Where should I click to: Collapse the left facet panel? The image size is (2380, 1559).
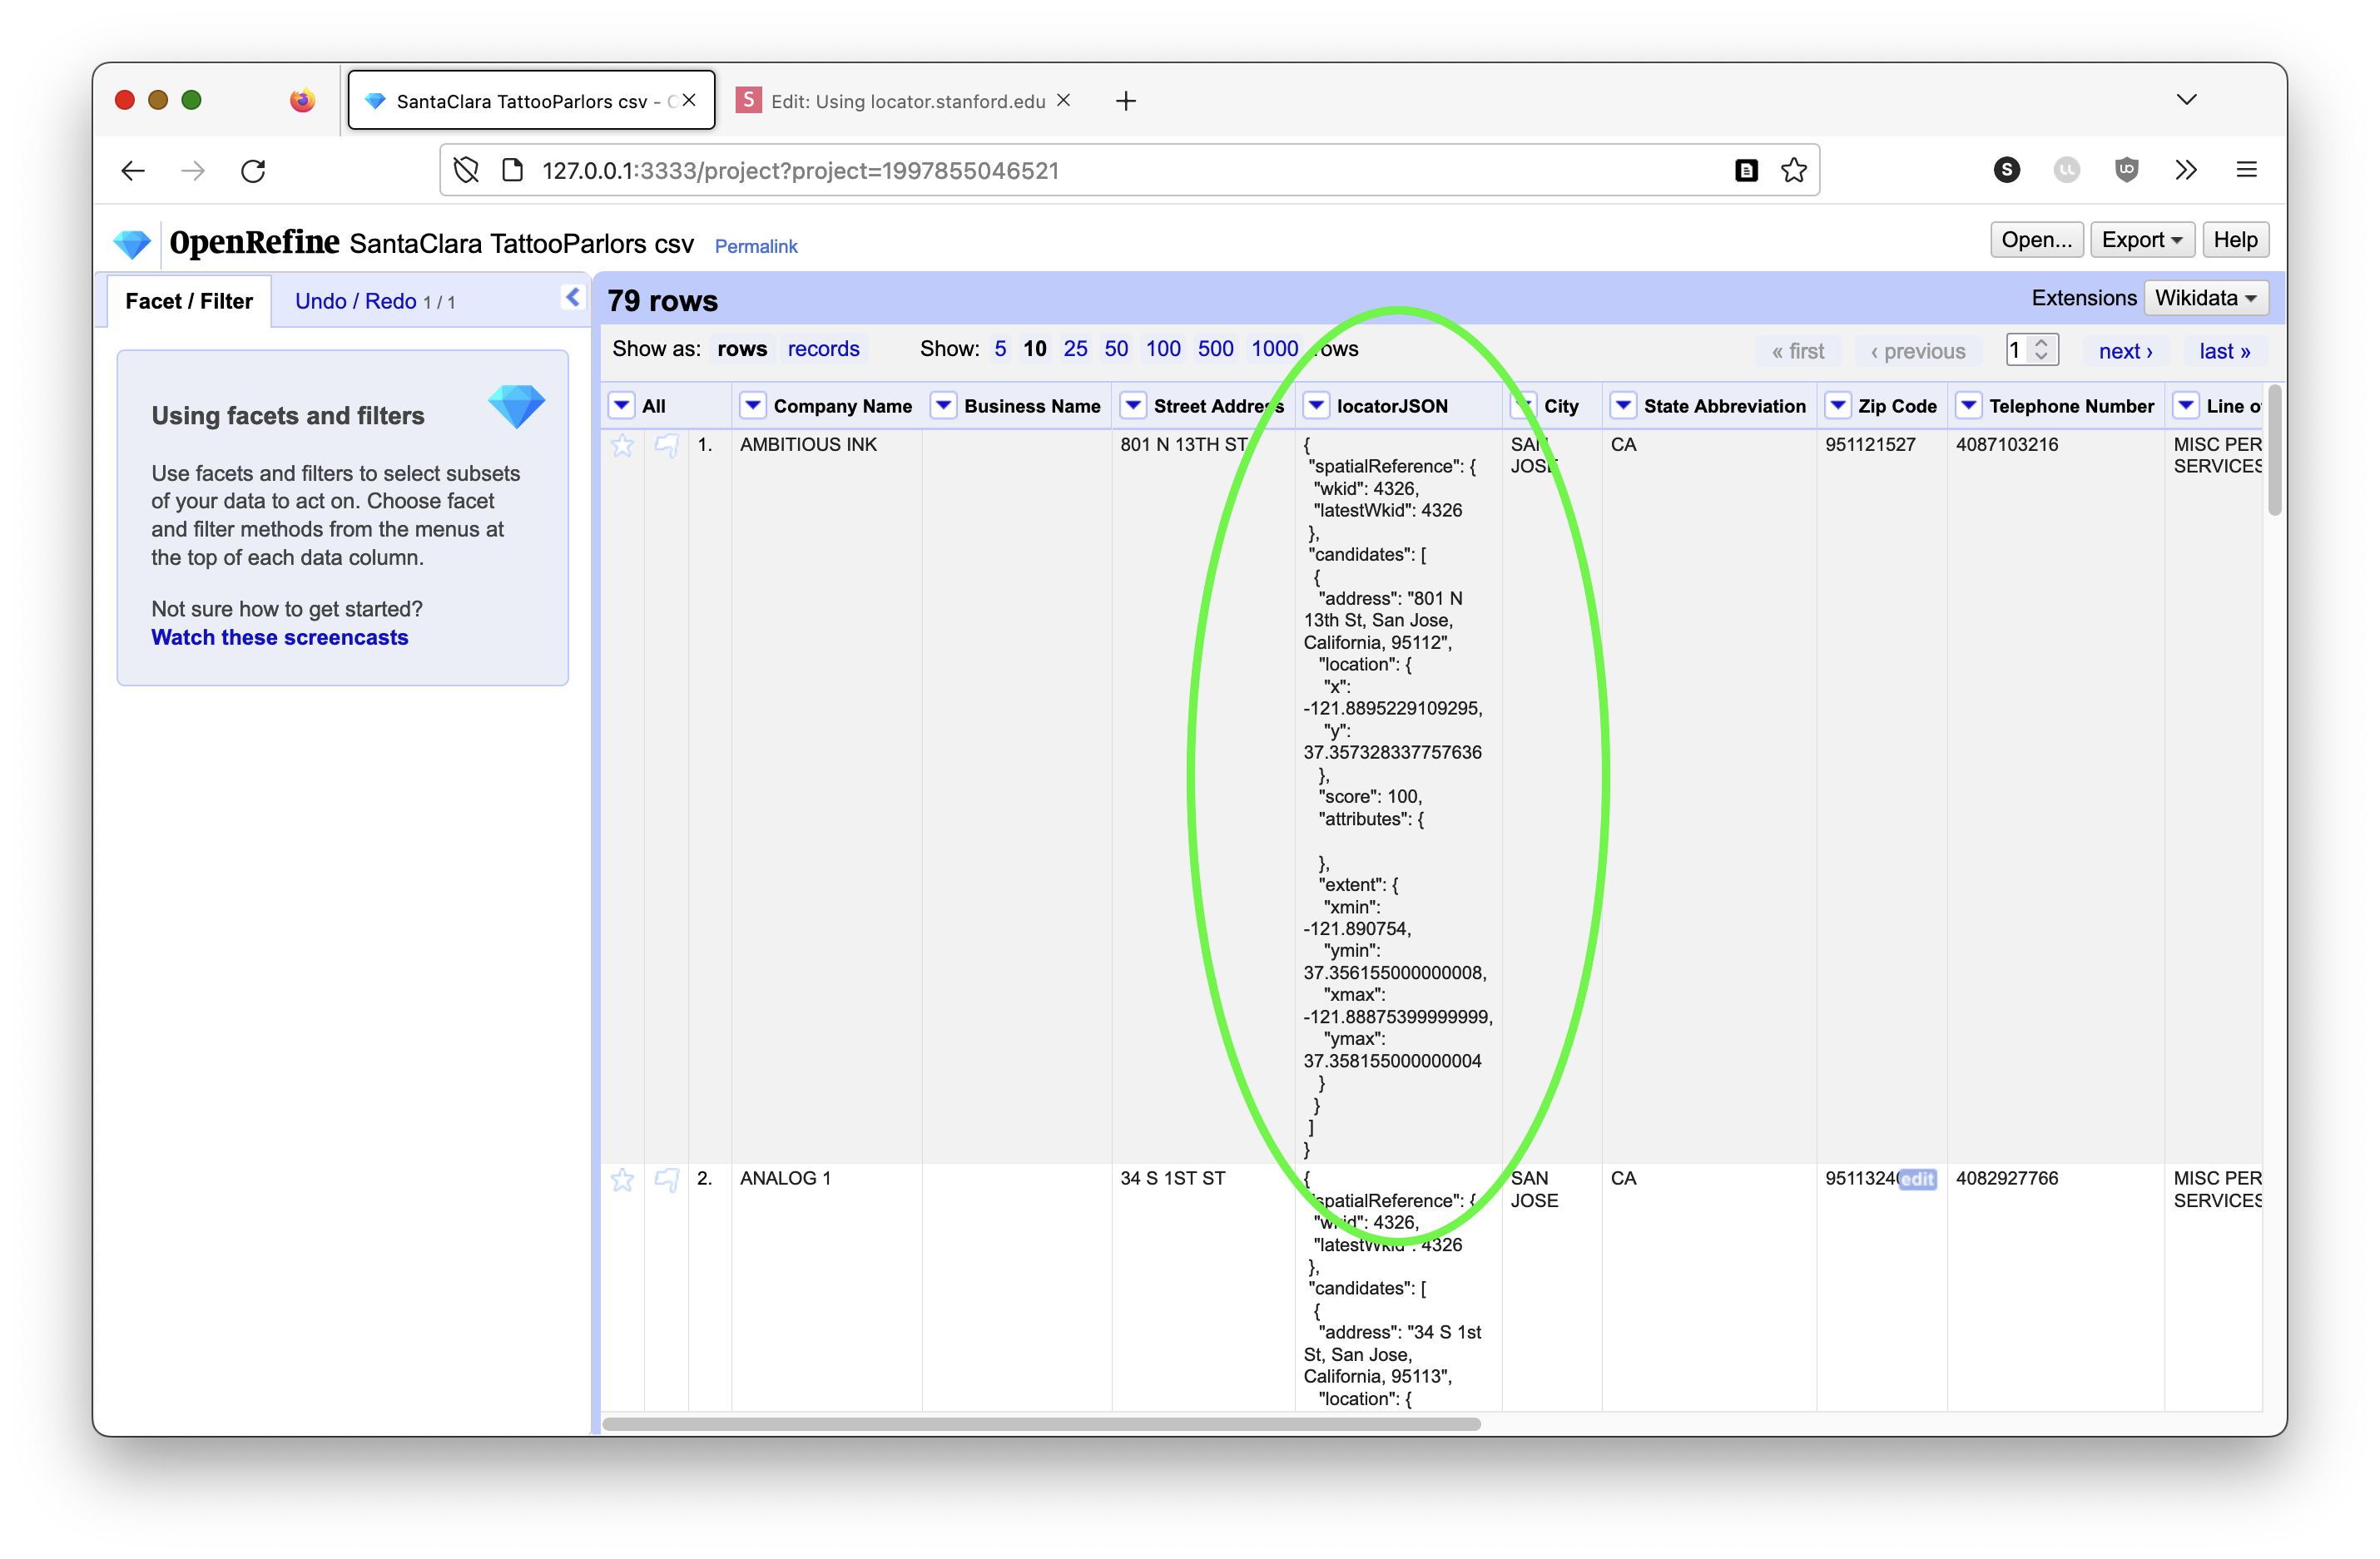pyautogui.click(x=572, y=297)
